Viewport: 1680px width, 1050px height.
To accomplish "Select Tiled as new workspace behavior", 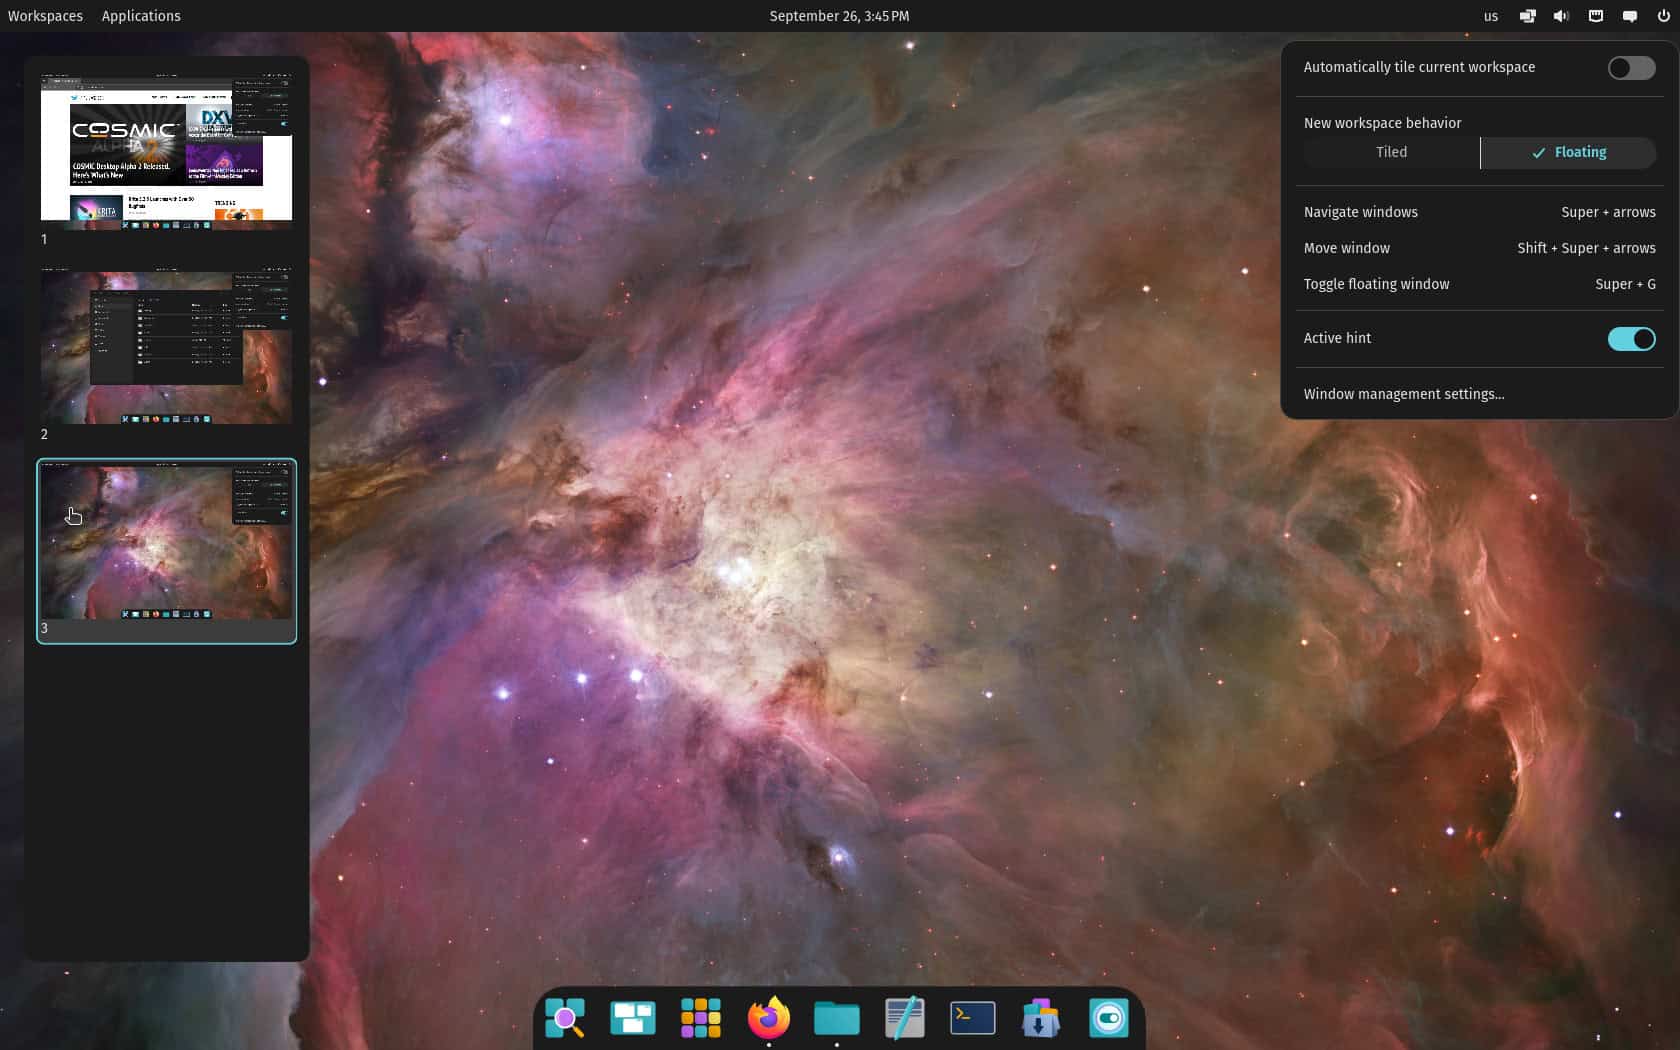I will point(1391,152).
